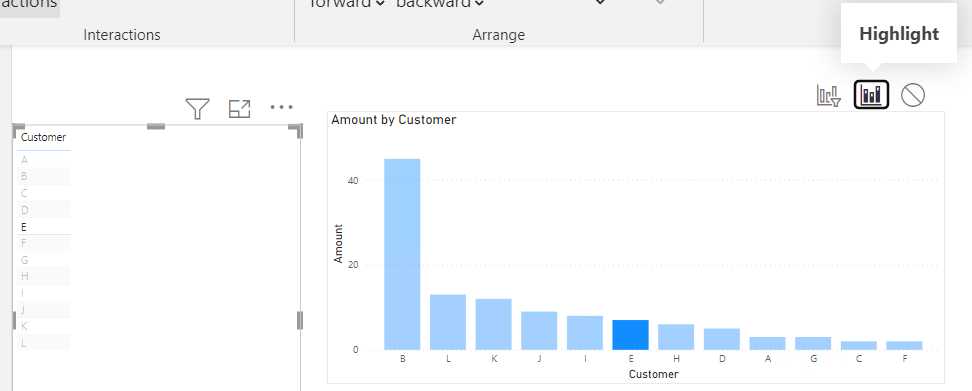The image size is (972, 391).
Task: Click the Amount y-axis title
Action: [338, 244]
